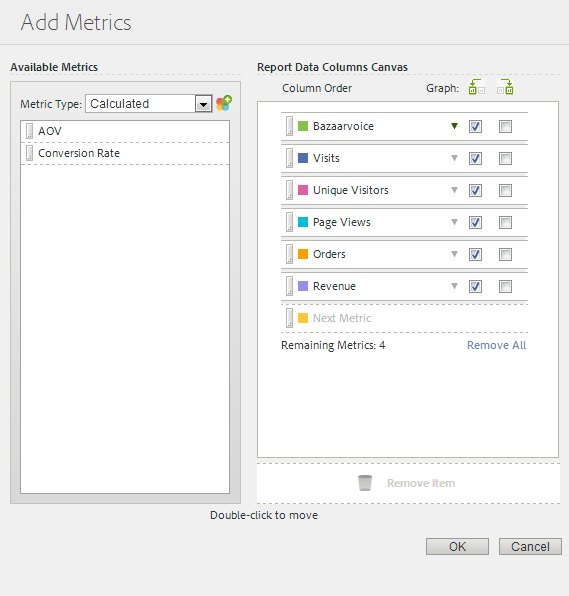Screen dimensions: 569x596
Task: Click the Remove All link
Action: [x=496, y=345]
